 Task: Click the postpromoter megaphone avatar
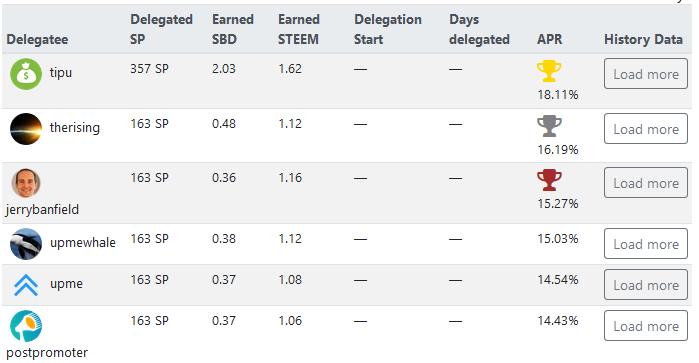[26, 326]
